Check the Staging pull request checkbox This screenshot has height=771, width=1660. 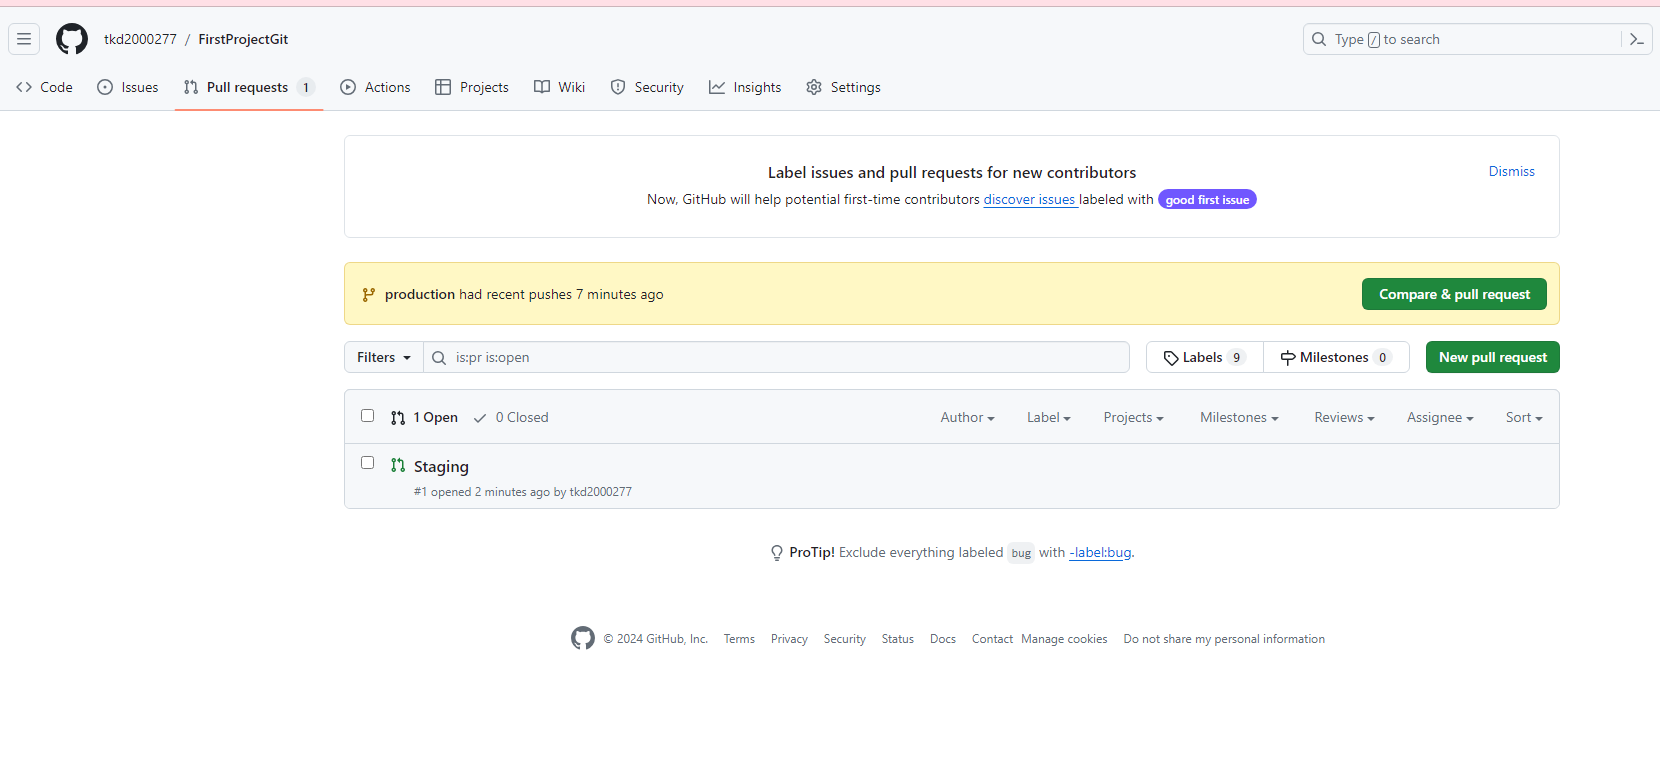[x=368, y=463]
